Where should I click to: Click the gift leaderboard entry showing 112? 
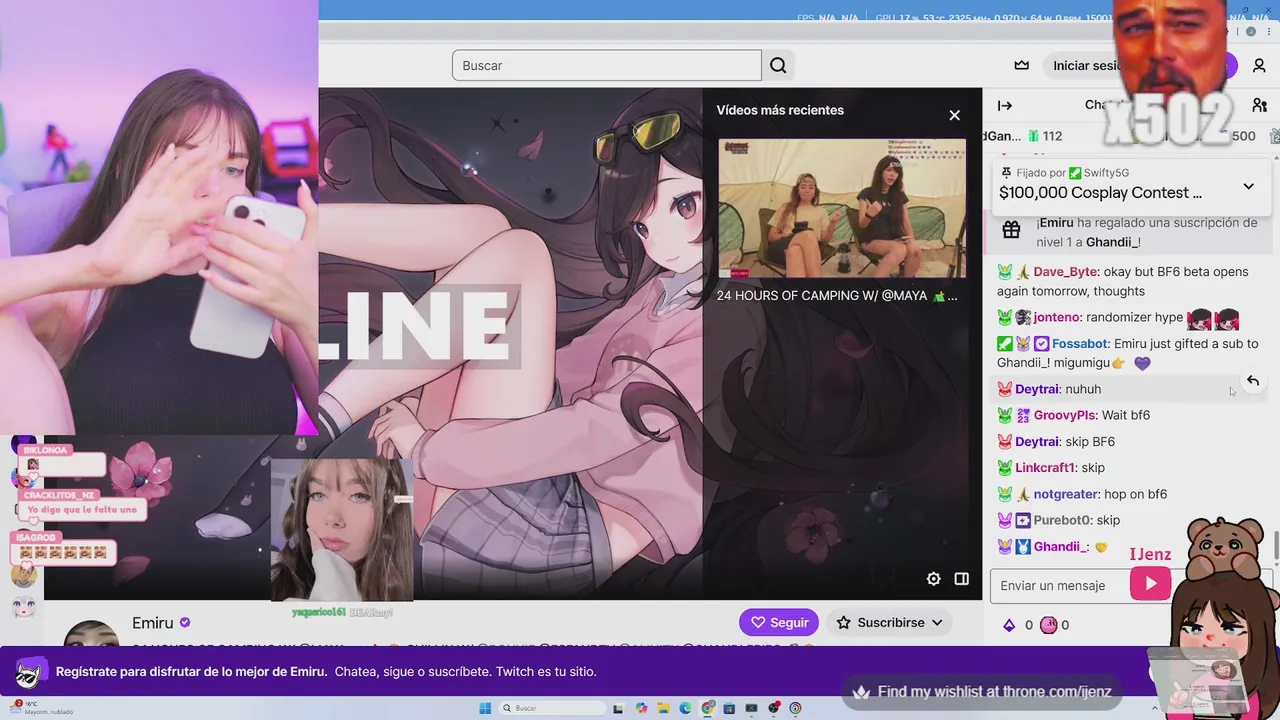pyautogui.click(x=1044, y=136)
